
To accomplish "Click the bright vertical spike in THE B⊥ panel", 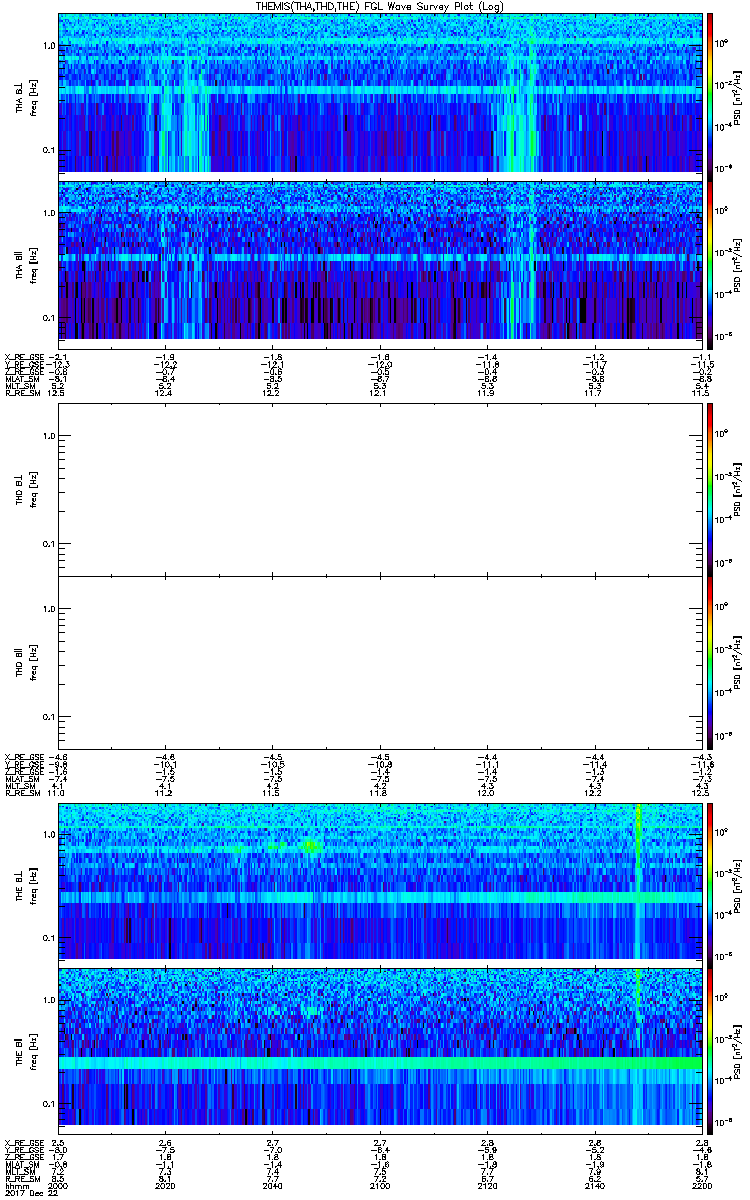I will [637, 881].
